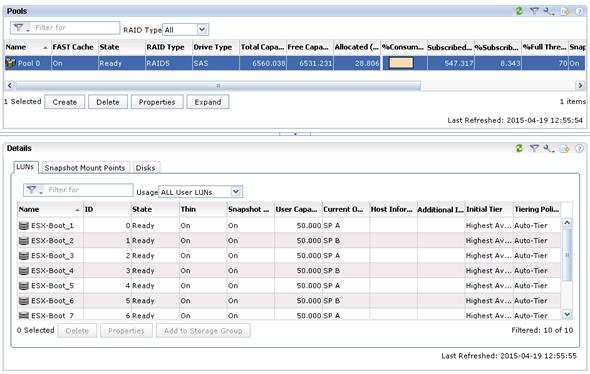Viewport: 590px width, 374px height.
Task: Click LUN list scroll-down arrow
Action: (567, 314)
